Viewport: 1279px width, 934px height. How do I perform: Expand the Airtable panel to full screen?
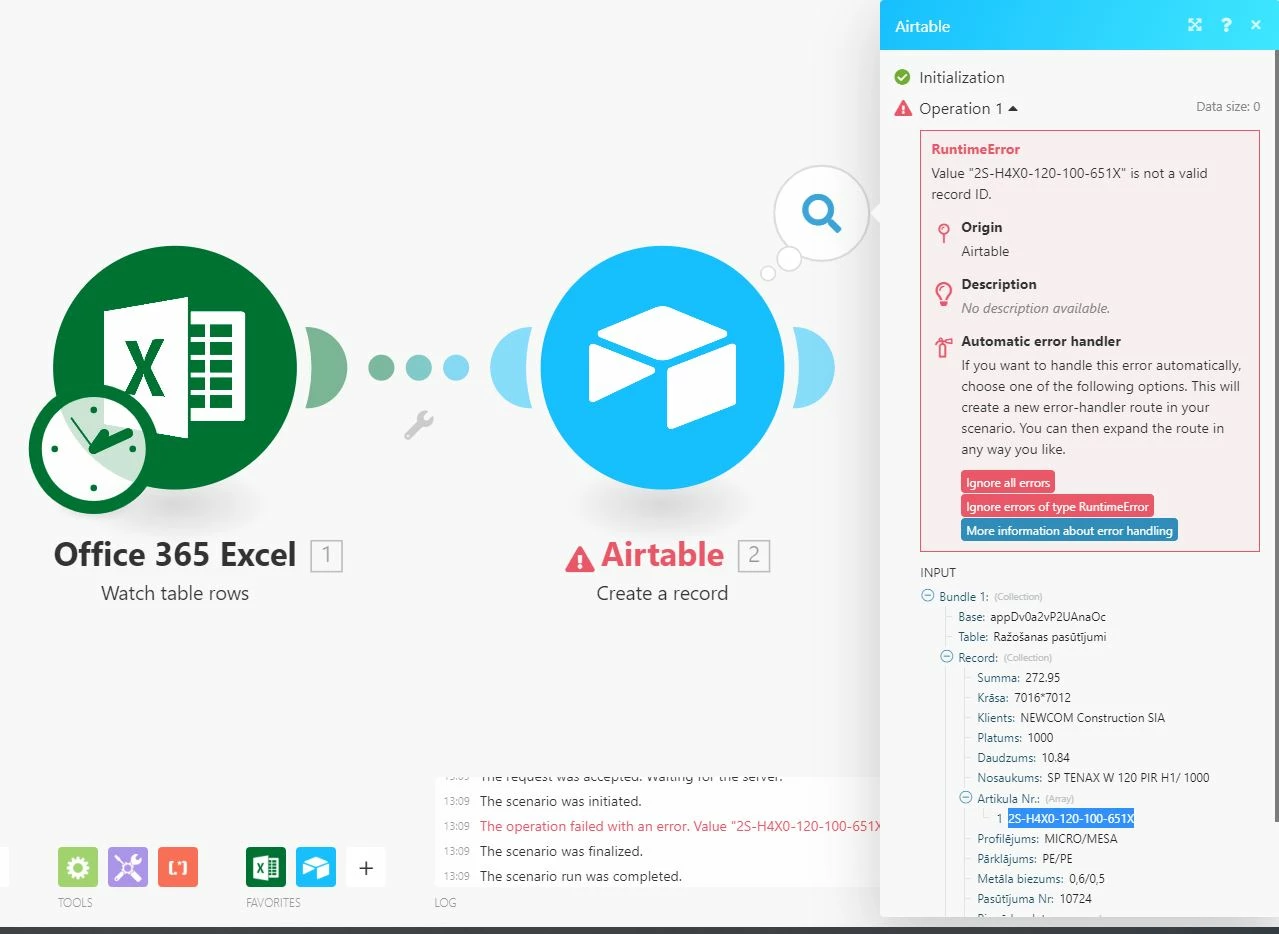[1195, 25]
